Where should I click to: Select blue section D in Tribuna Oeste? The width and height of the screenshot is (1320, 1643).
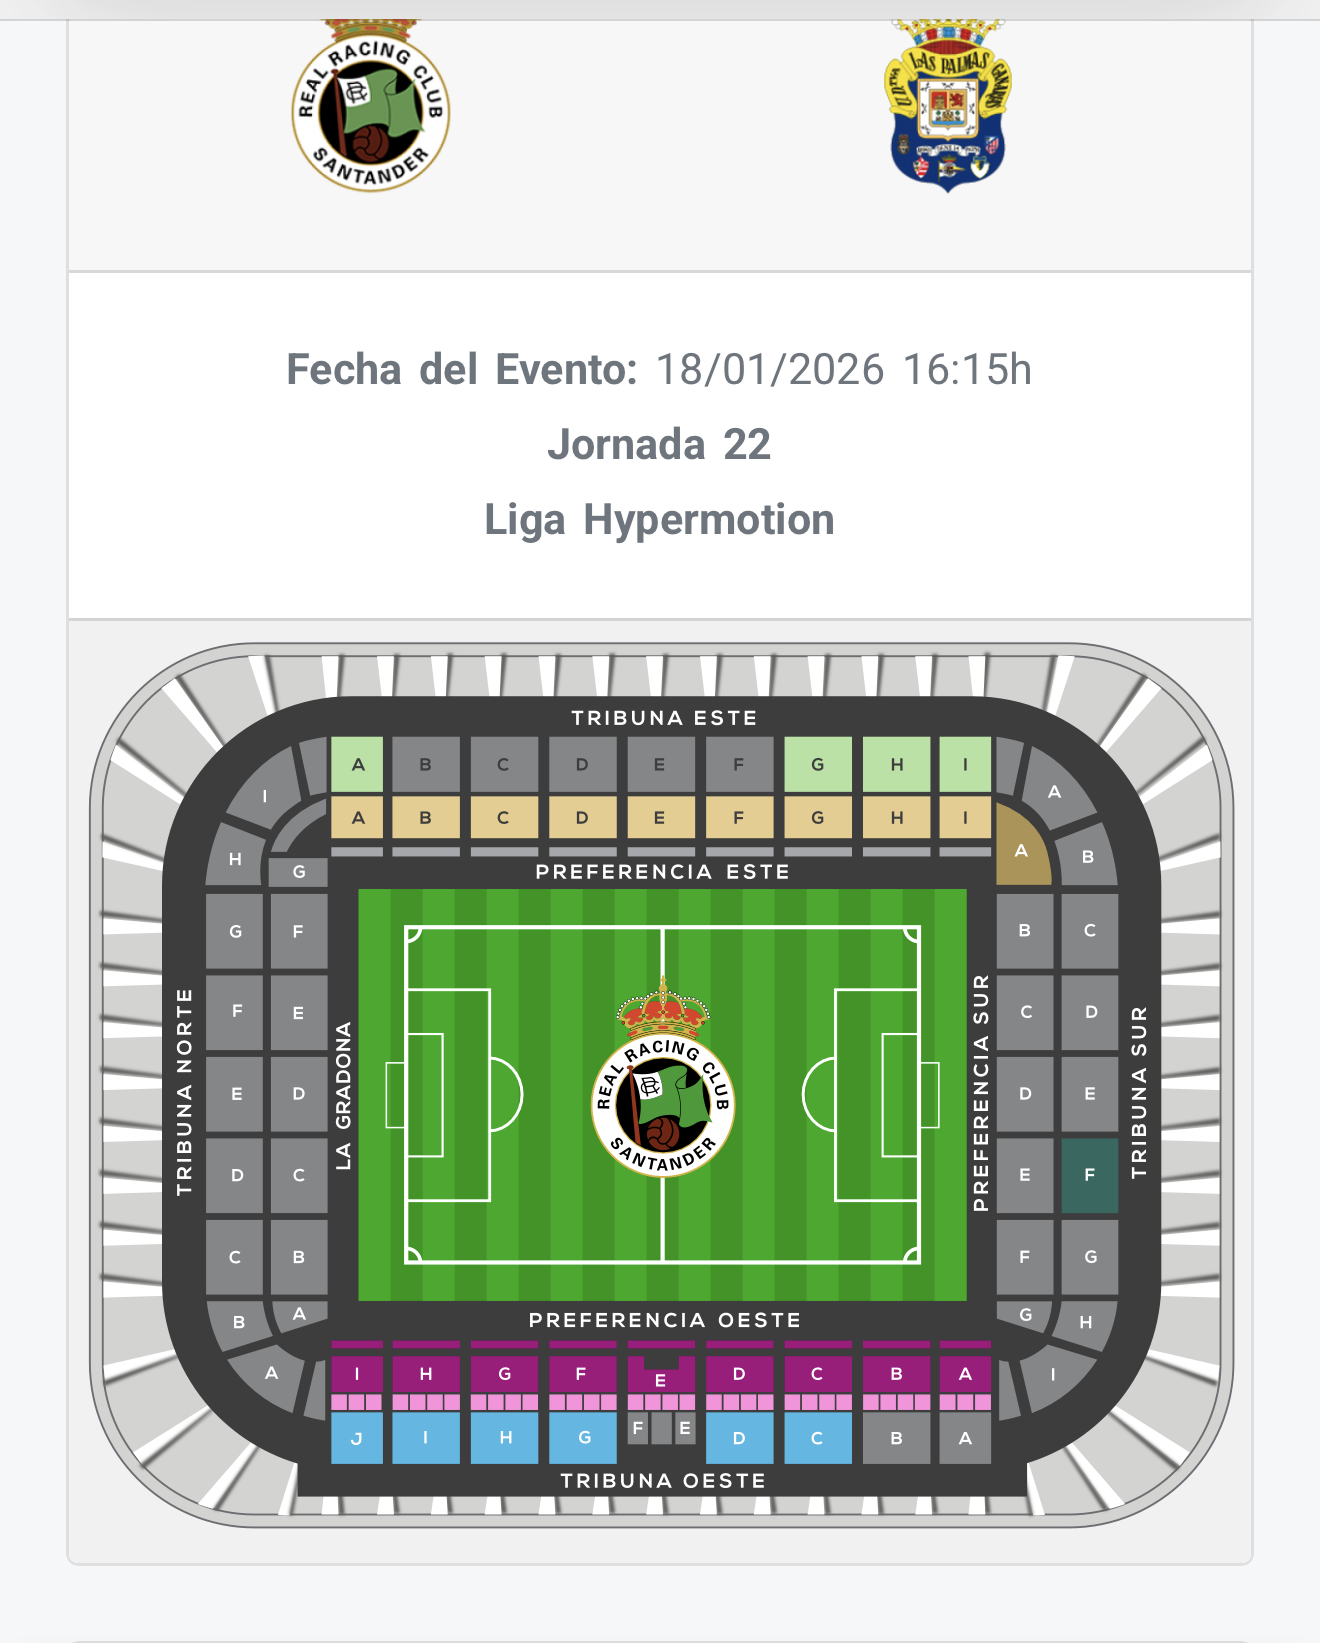(739, 1438)
